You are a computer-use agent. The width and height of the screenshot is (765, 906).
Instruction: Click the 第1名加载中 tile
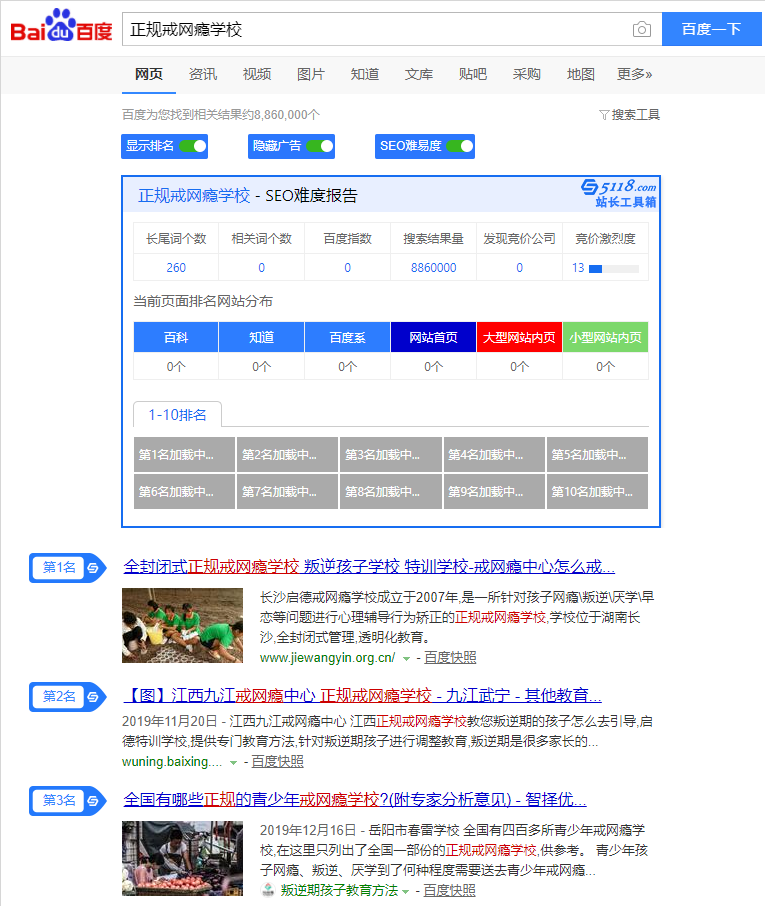pyautogui.click(x=184, y=455)
